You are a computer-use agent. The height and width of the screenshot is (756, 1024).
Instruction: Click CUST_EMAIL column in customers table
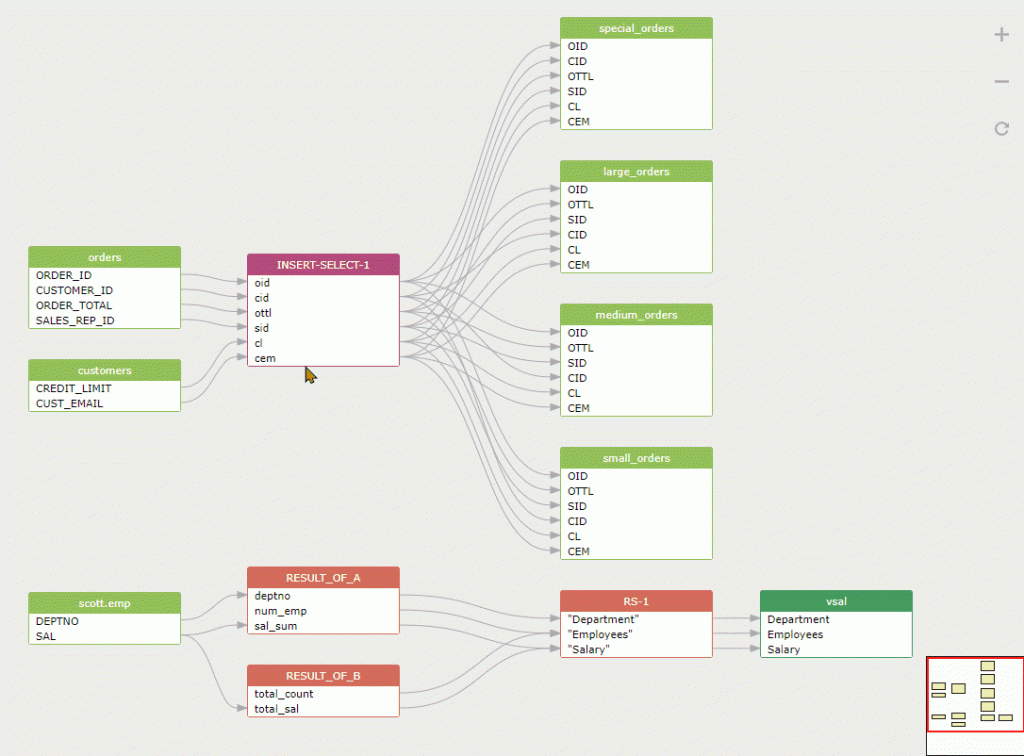(69, 404)
